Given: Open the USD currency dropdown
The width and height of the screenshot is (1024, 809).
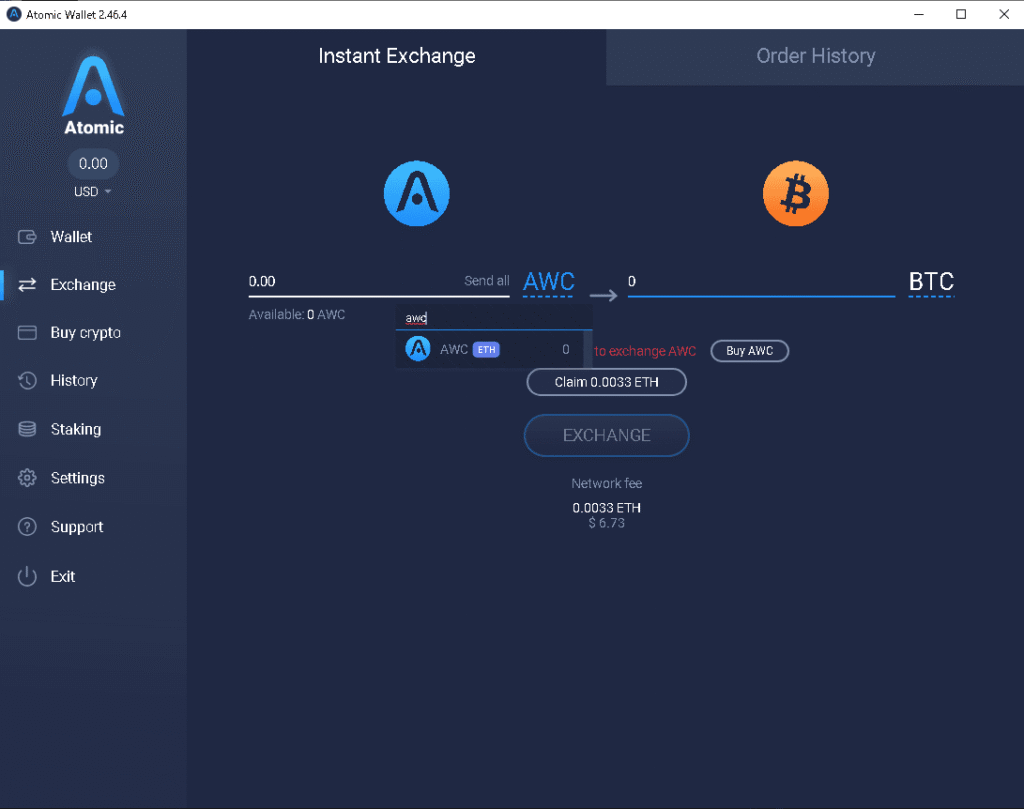Looking at the screenshot, I should [x=92, y=190].
